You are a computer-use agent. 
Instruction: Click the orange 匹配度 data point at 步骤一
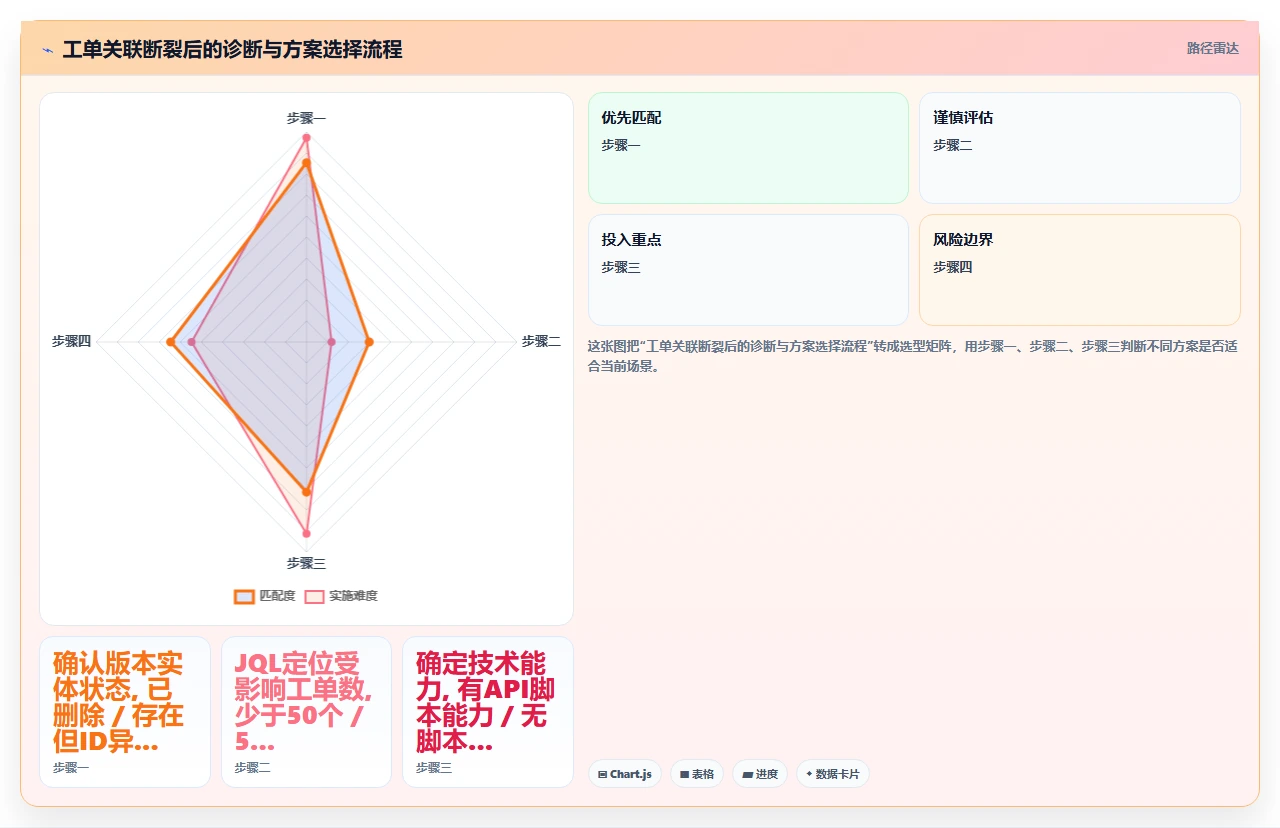click(x=306, y=162)
